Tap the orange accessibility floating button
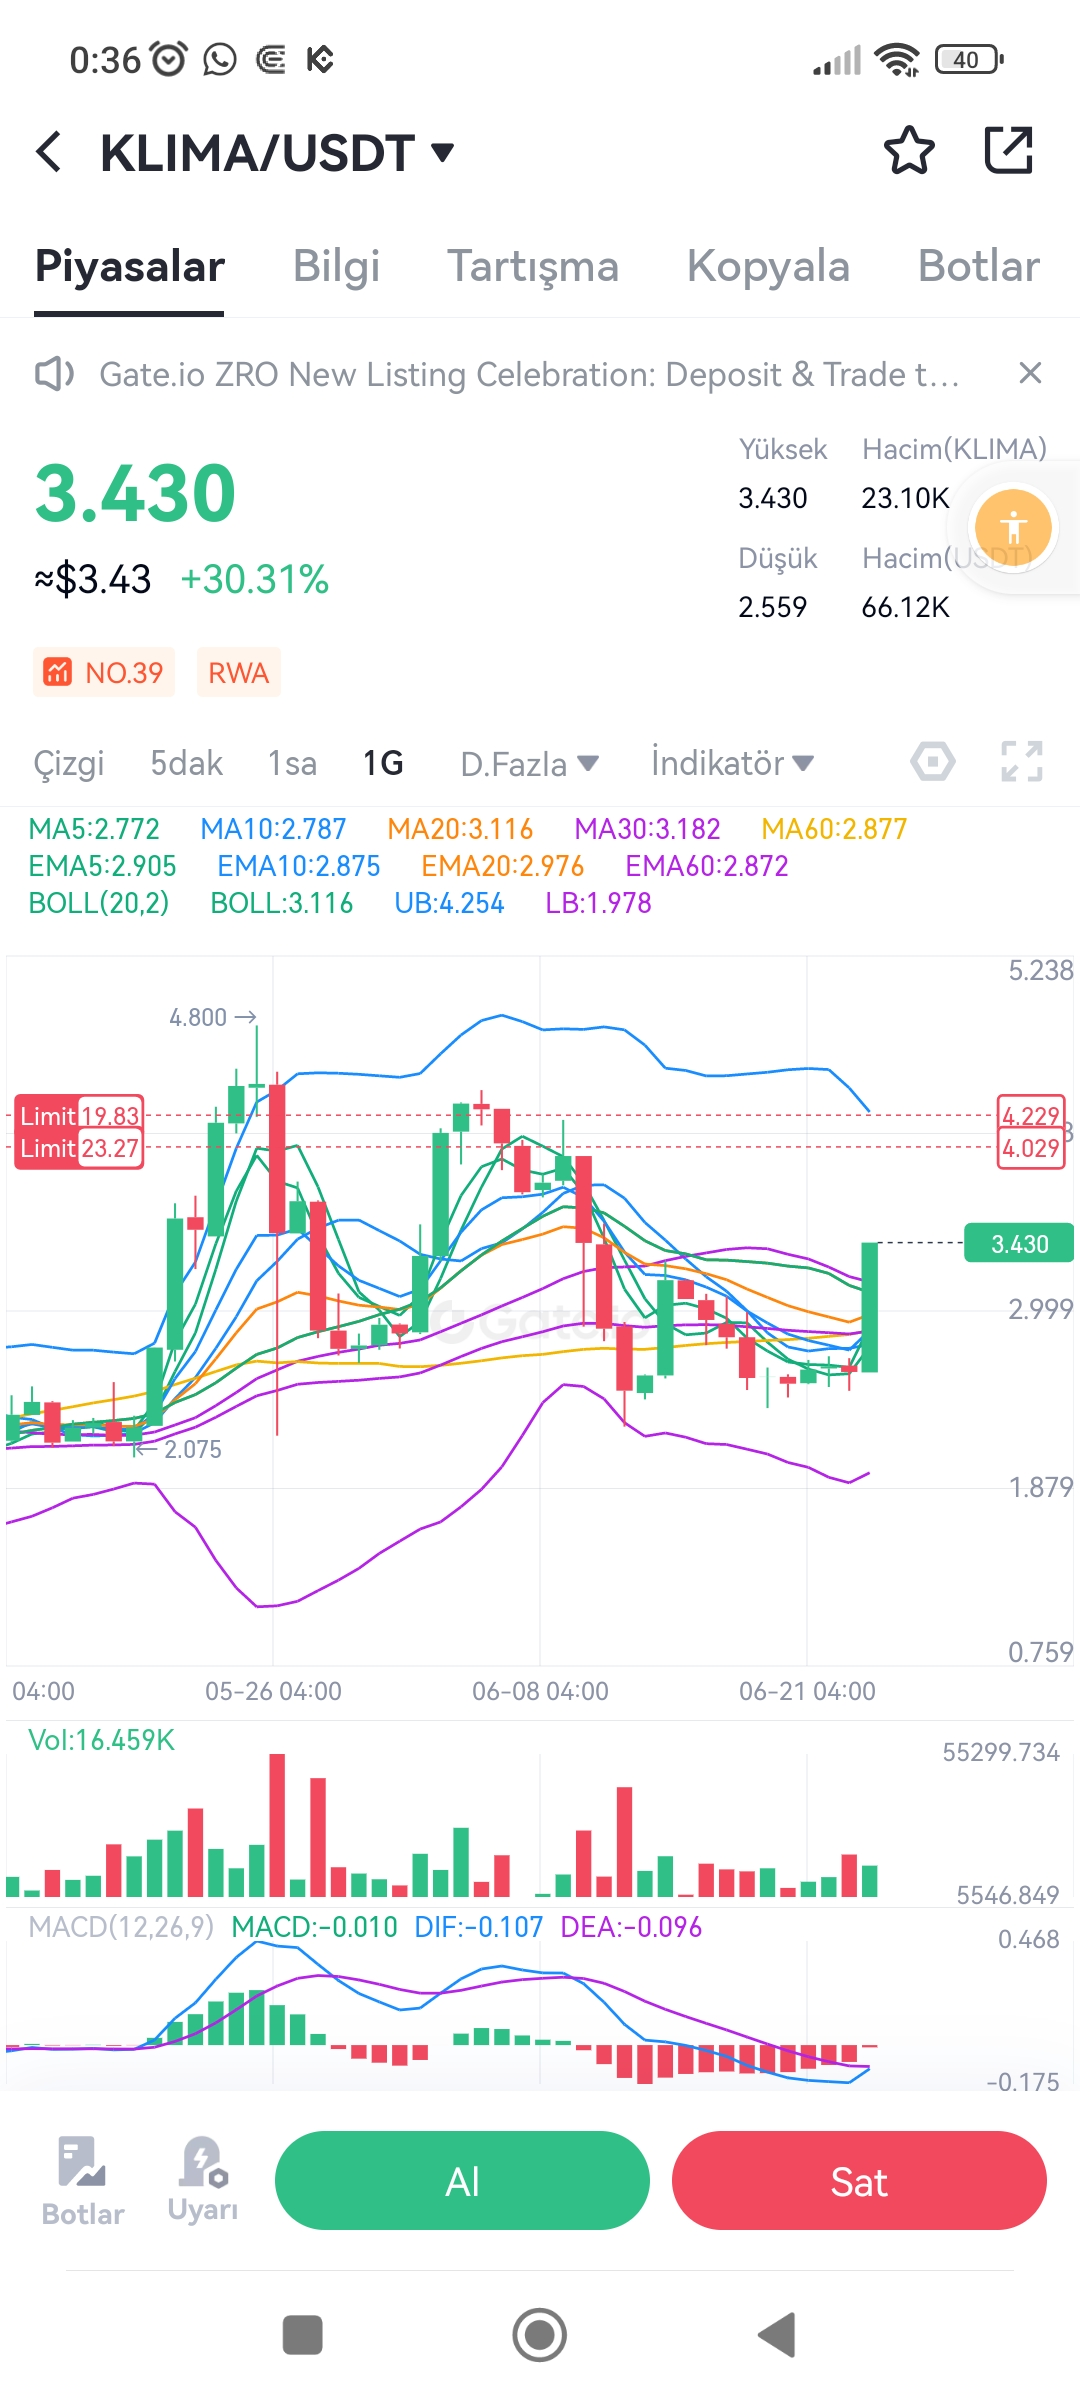The height and width of the screenshot is (2400, 1080). coord(1013,527)
